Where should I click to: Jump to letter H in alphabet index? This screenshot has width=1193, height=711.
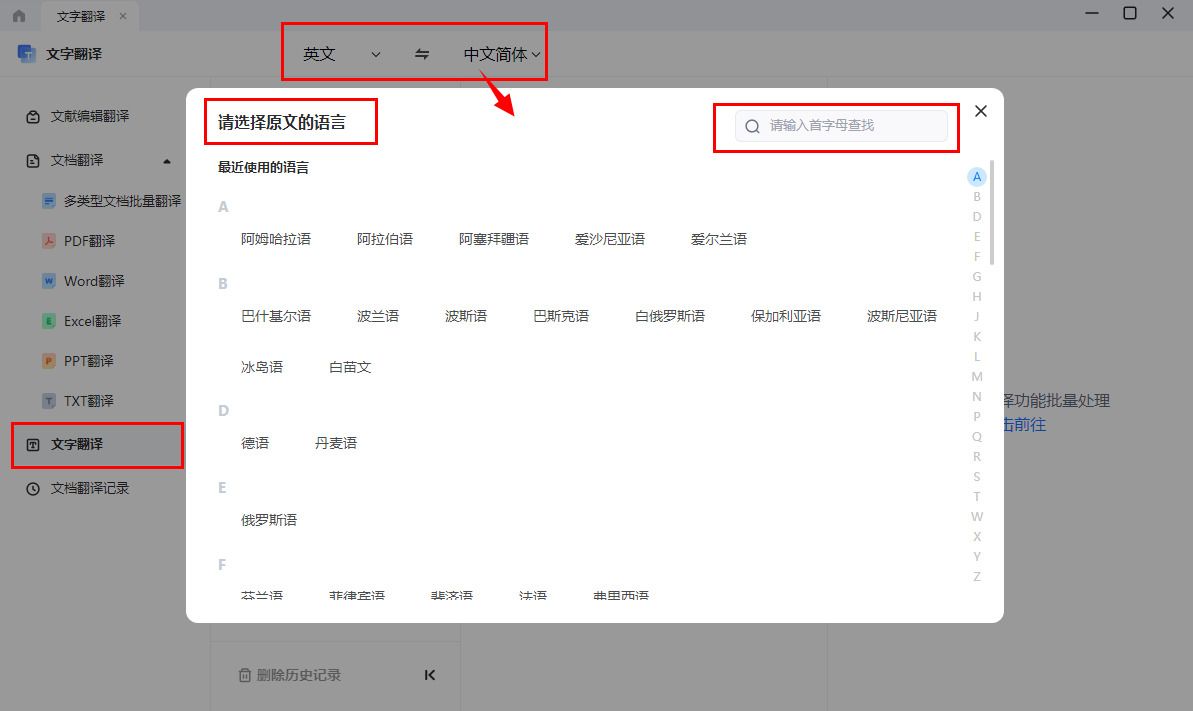(x=977, y=297)
